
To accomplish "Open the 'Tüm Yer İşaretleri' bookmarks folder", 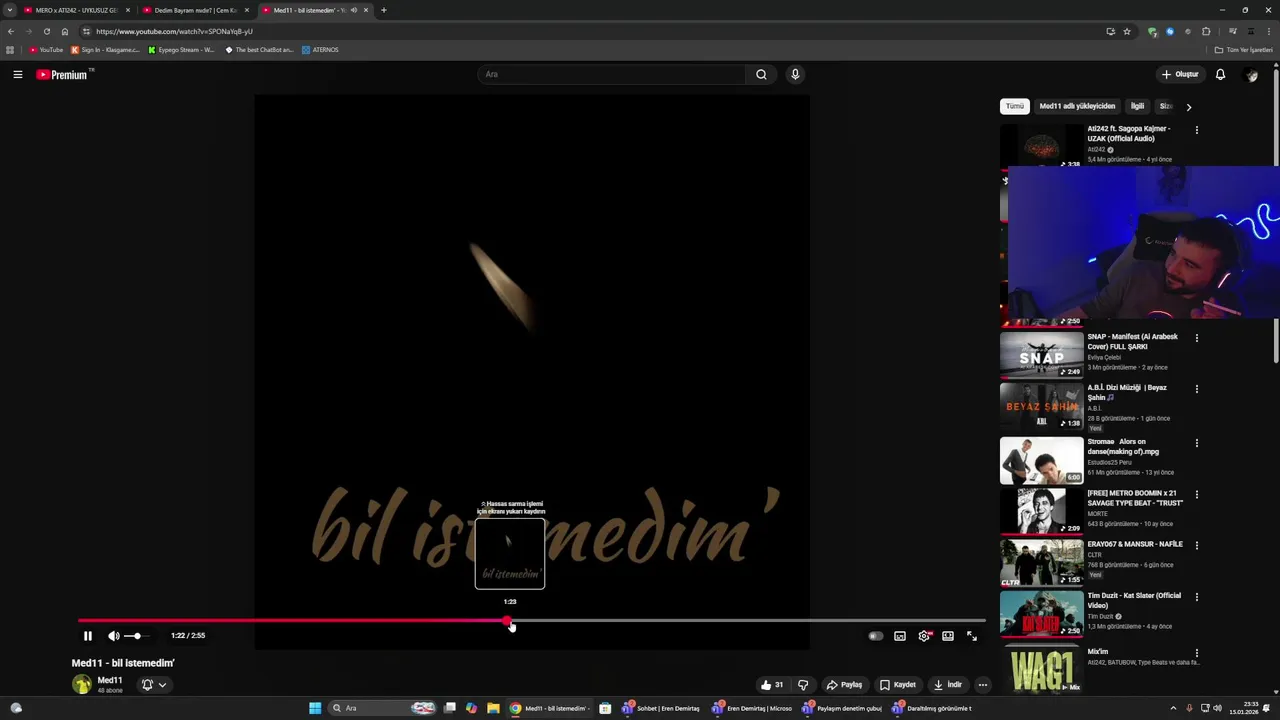I will [1244, 50].
